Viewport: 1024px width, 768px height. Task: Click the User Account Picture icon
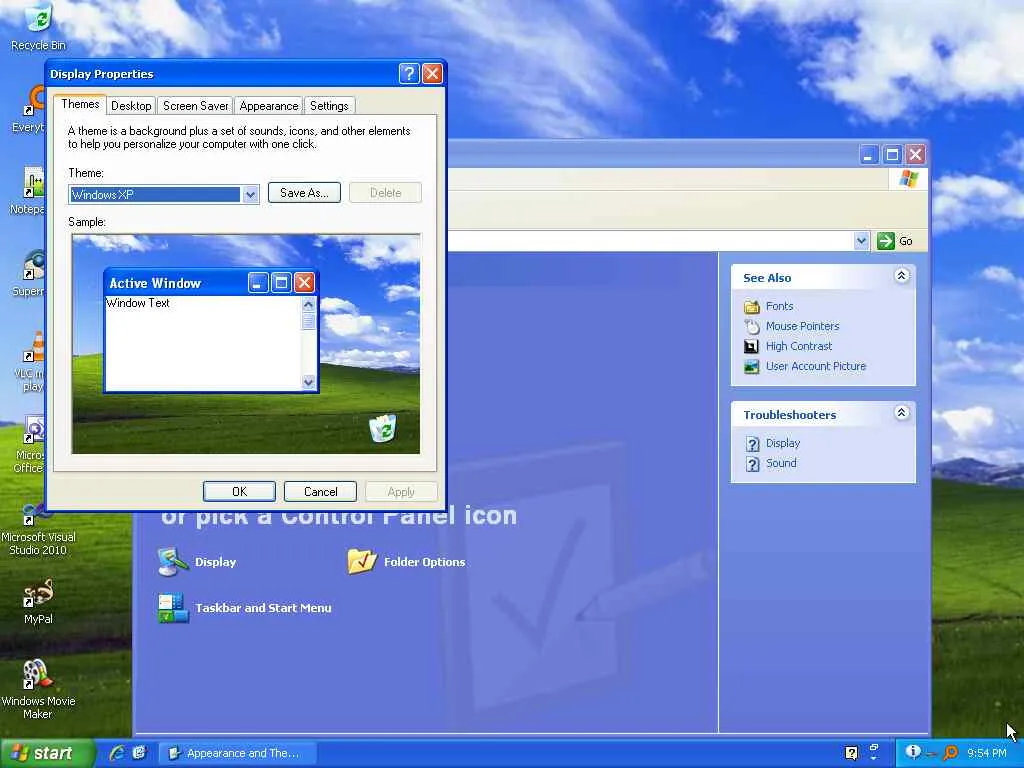click(x=752, y=366)
